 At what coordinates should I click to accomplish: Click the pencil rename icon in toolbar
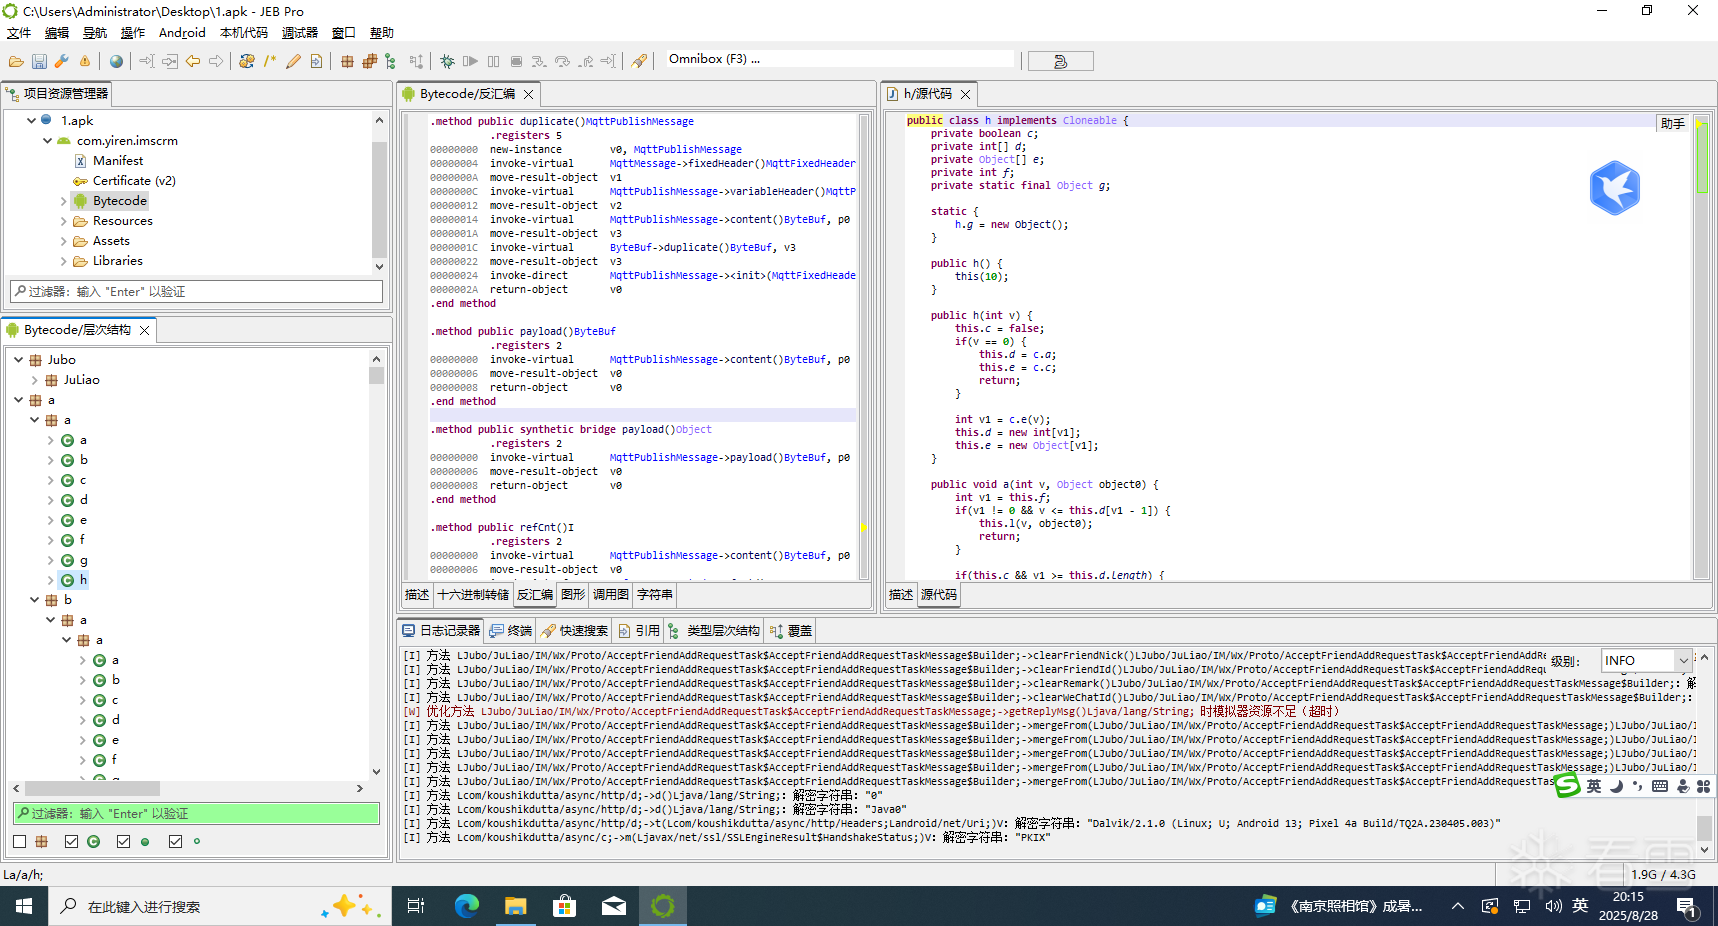pos(293,61)
